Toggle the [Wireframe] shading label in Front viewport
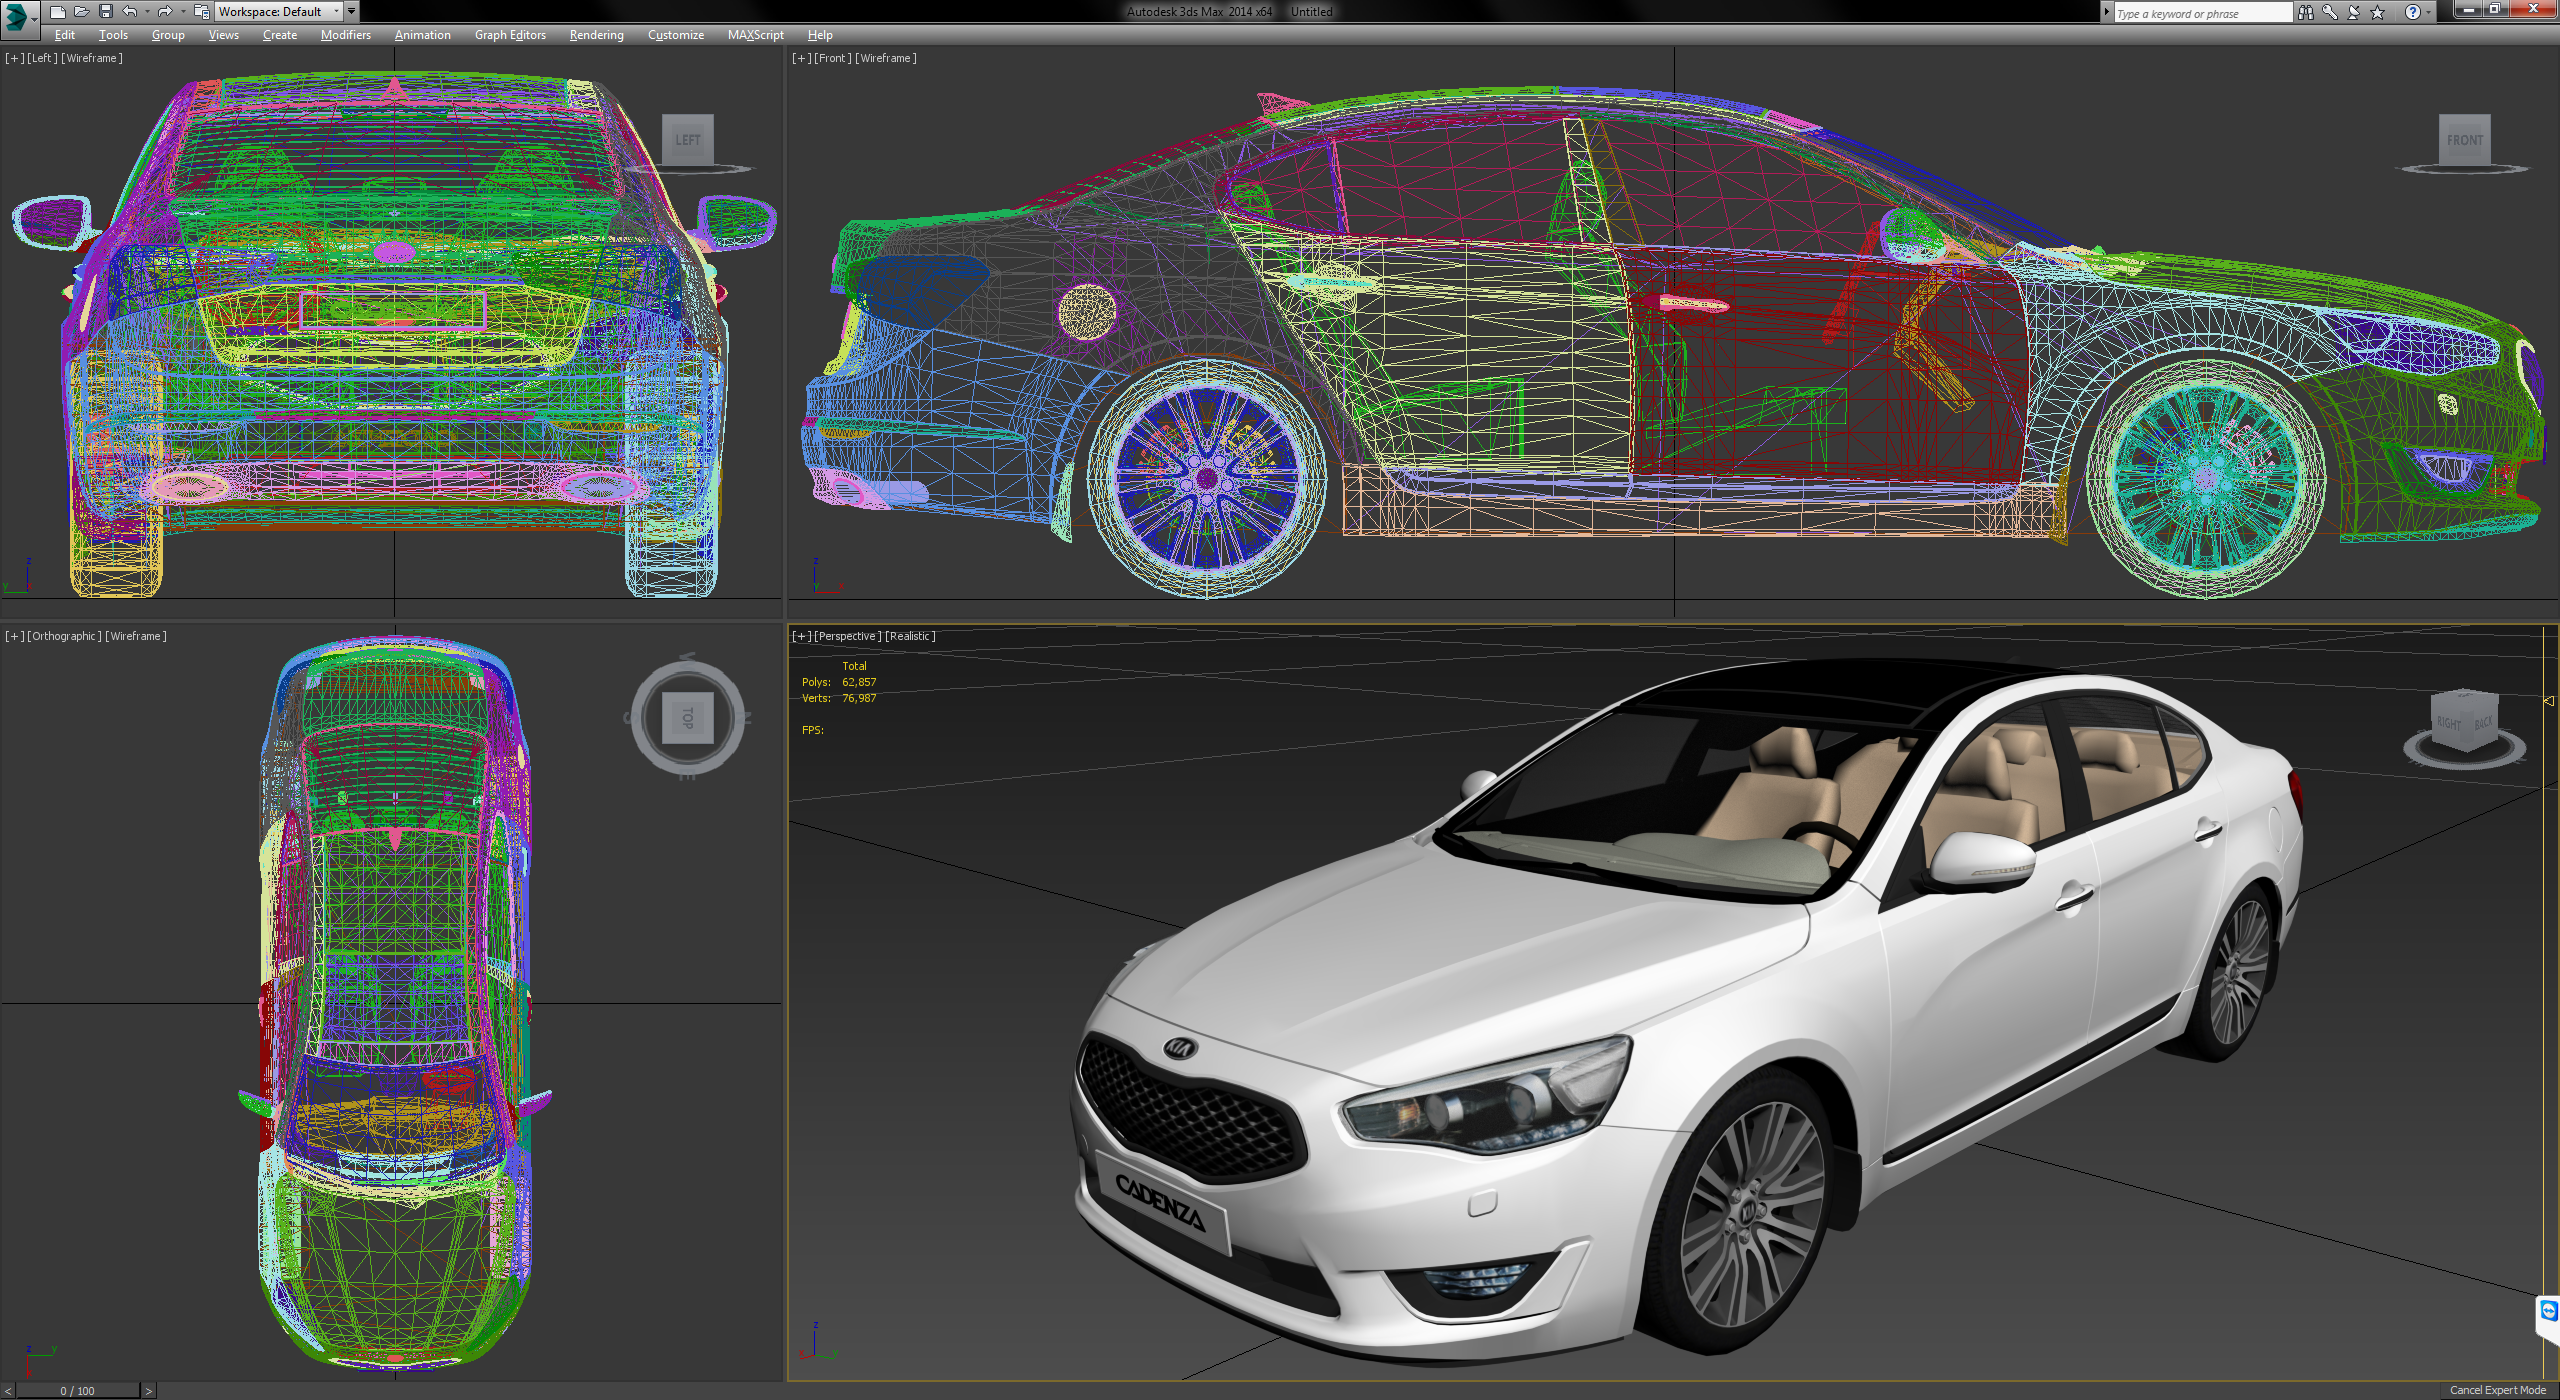The height and width of the screenshot is (1400, 2560). pyautogui.click(x=885, y=58)
